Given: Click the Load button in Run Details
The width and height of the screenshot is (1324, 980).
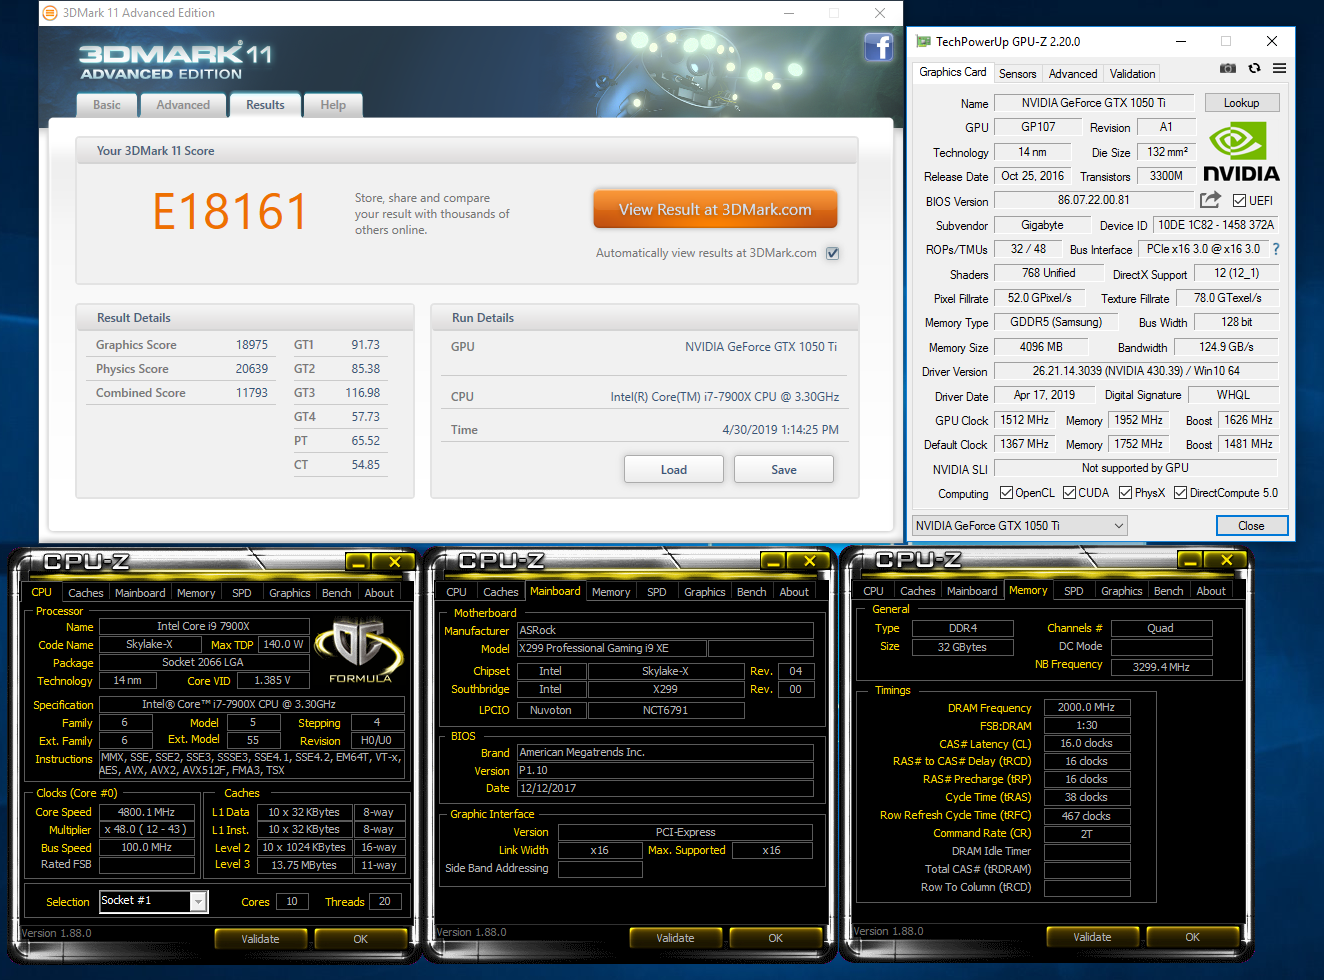Looking at the screenshot, I should pyautogui.click(x=674, y=470).
